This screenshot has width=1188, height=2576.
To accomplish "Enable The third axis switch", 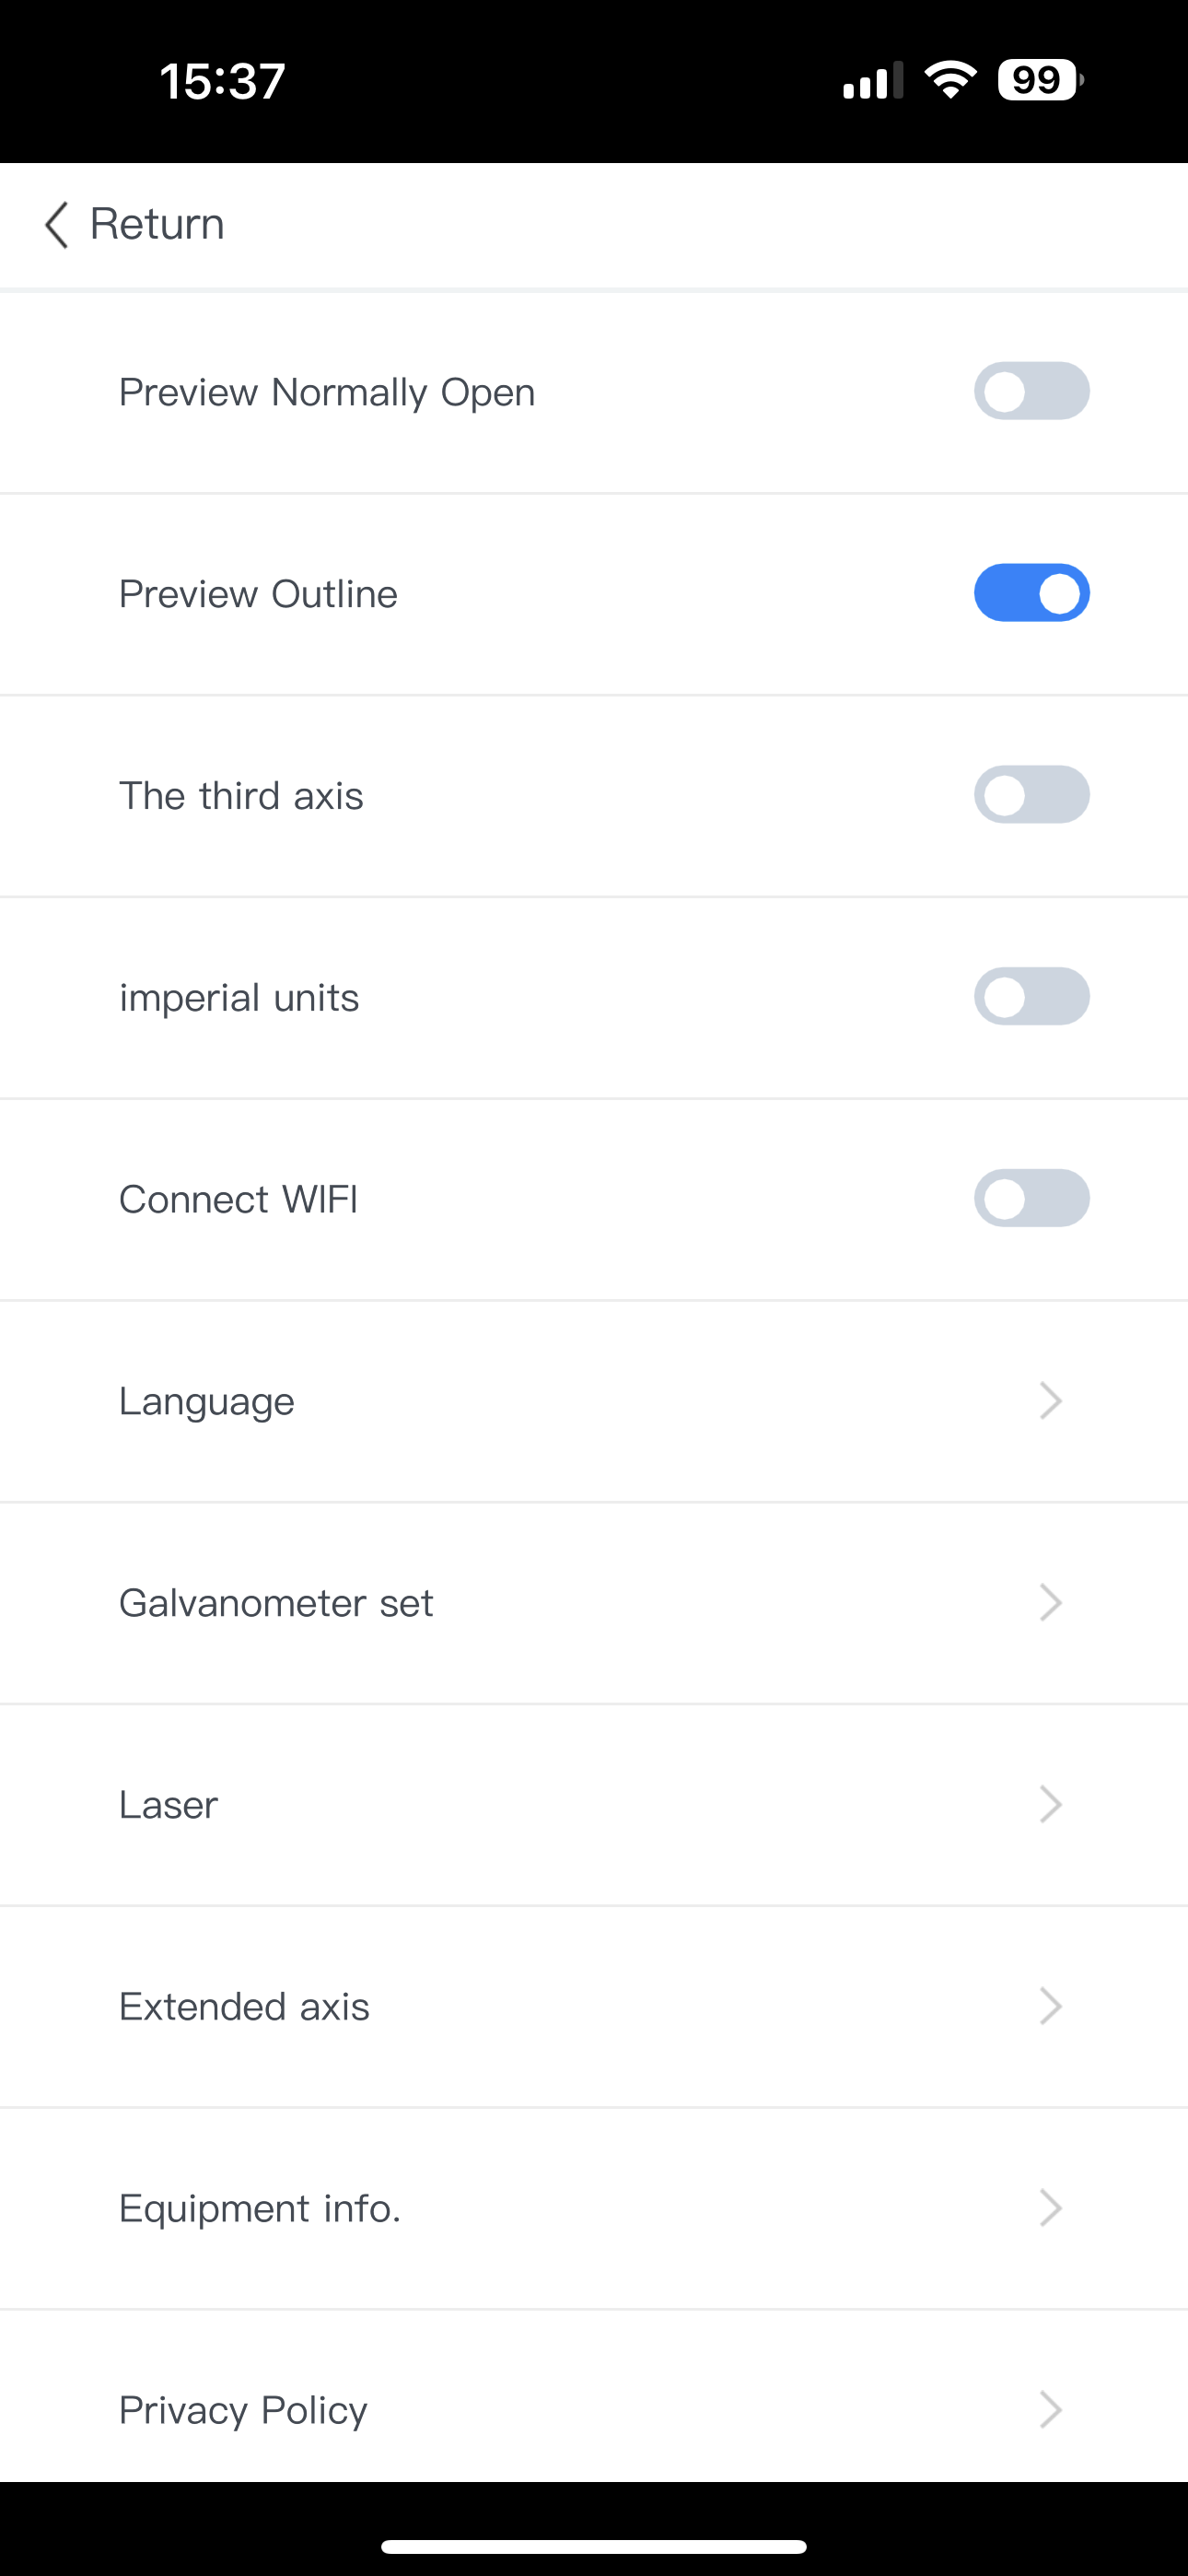I will pos(1032,795).
